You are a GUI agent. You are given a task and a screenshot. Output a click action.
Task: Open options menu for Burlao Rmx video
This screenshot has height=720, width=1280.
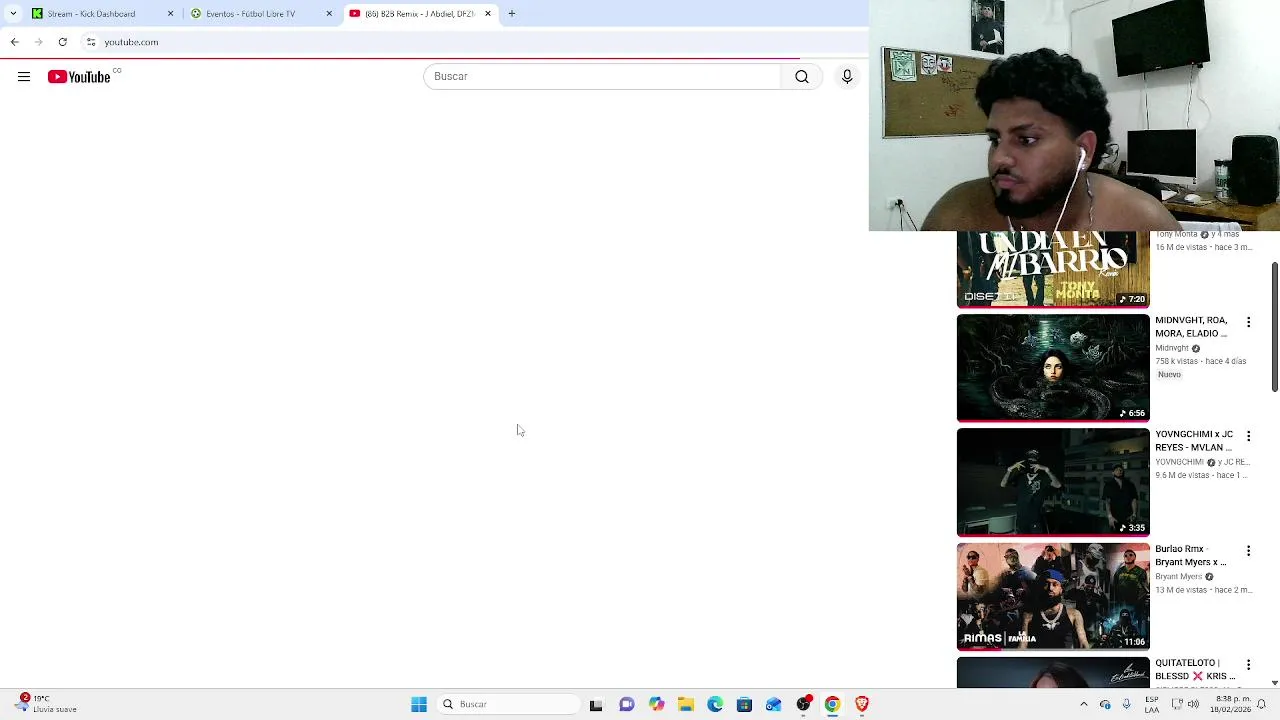[1248, 551]
